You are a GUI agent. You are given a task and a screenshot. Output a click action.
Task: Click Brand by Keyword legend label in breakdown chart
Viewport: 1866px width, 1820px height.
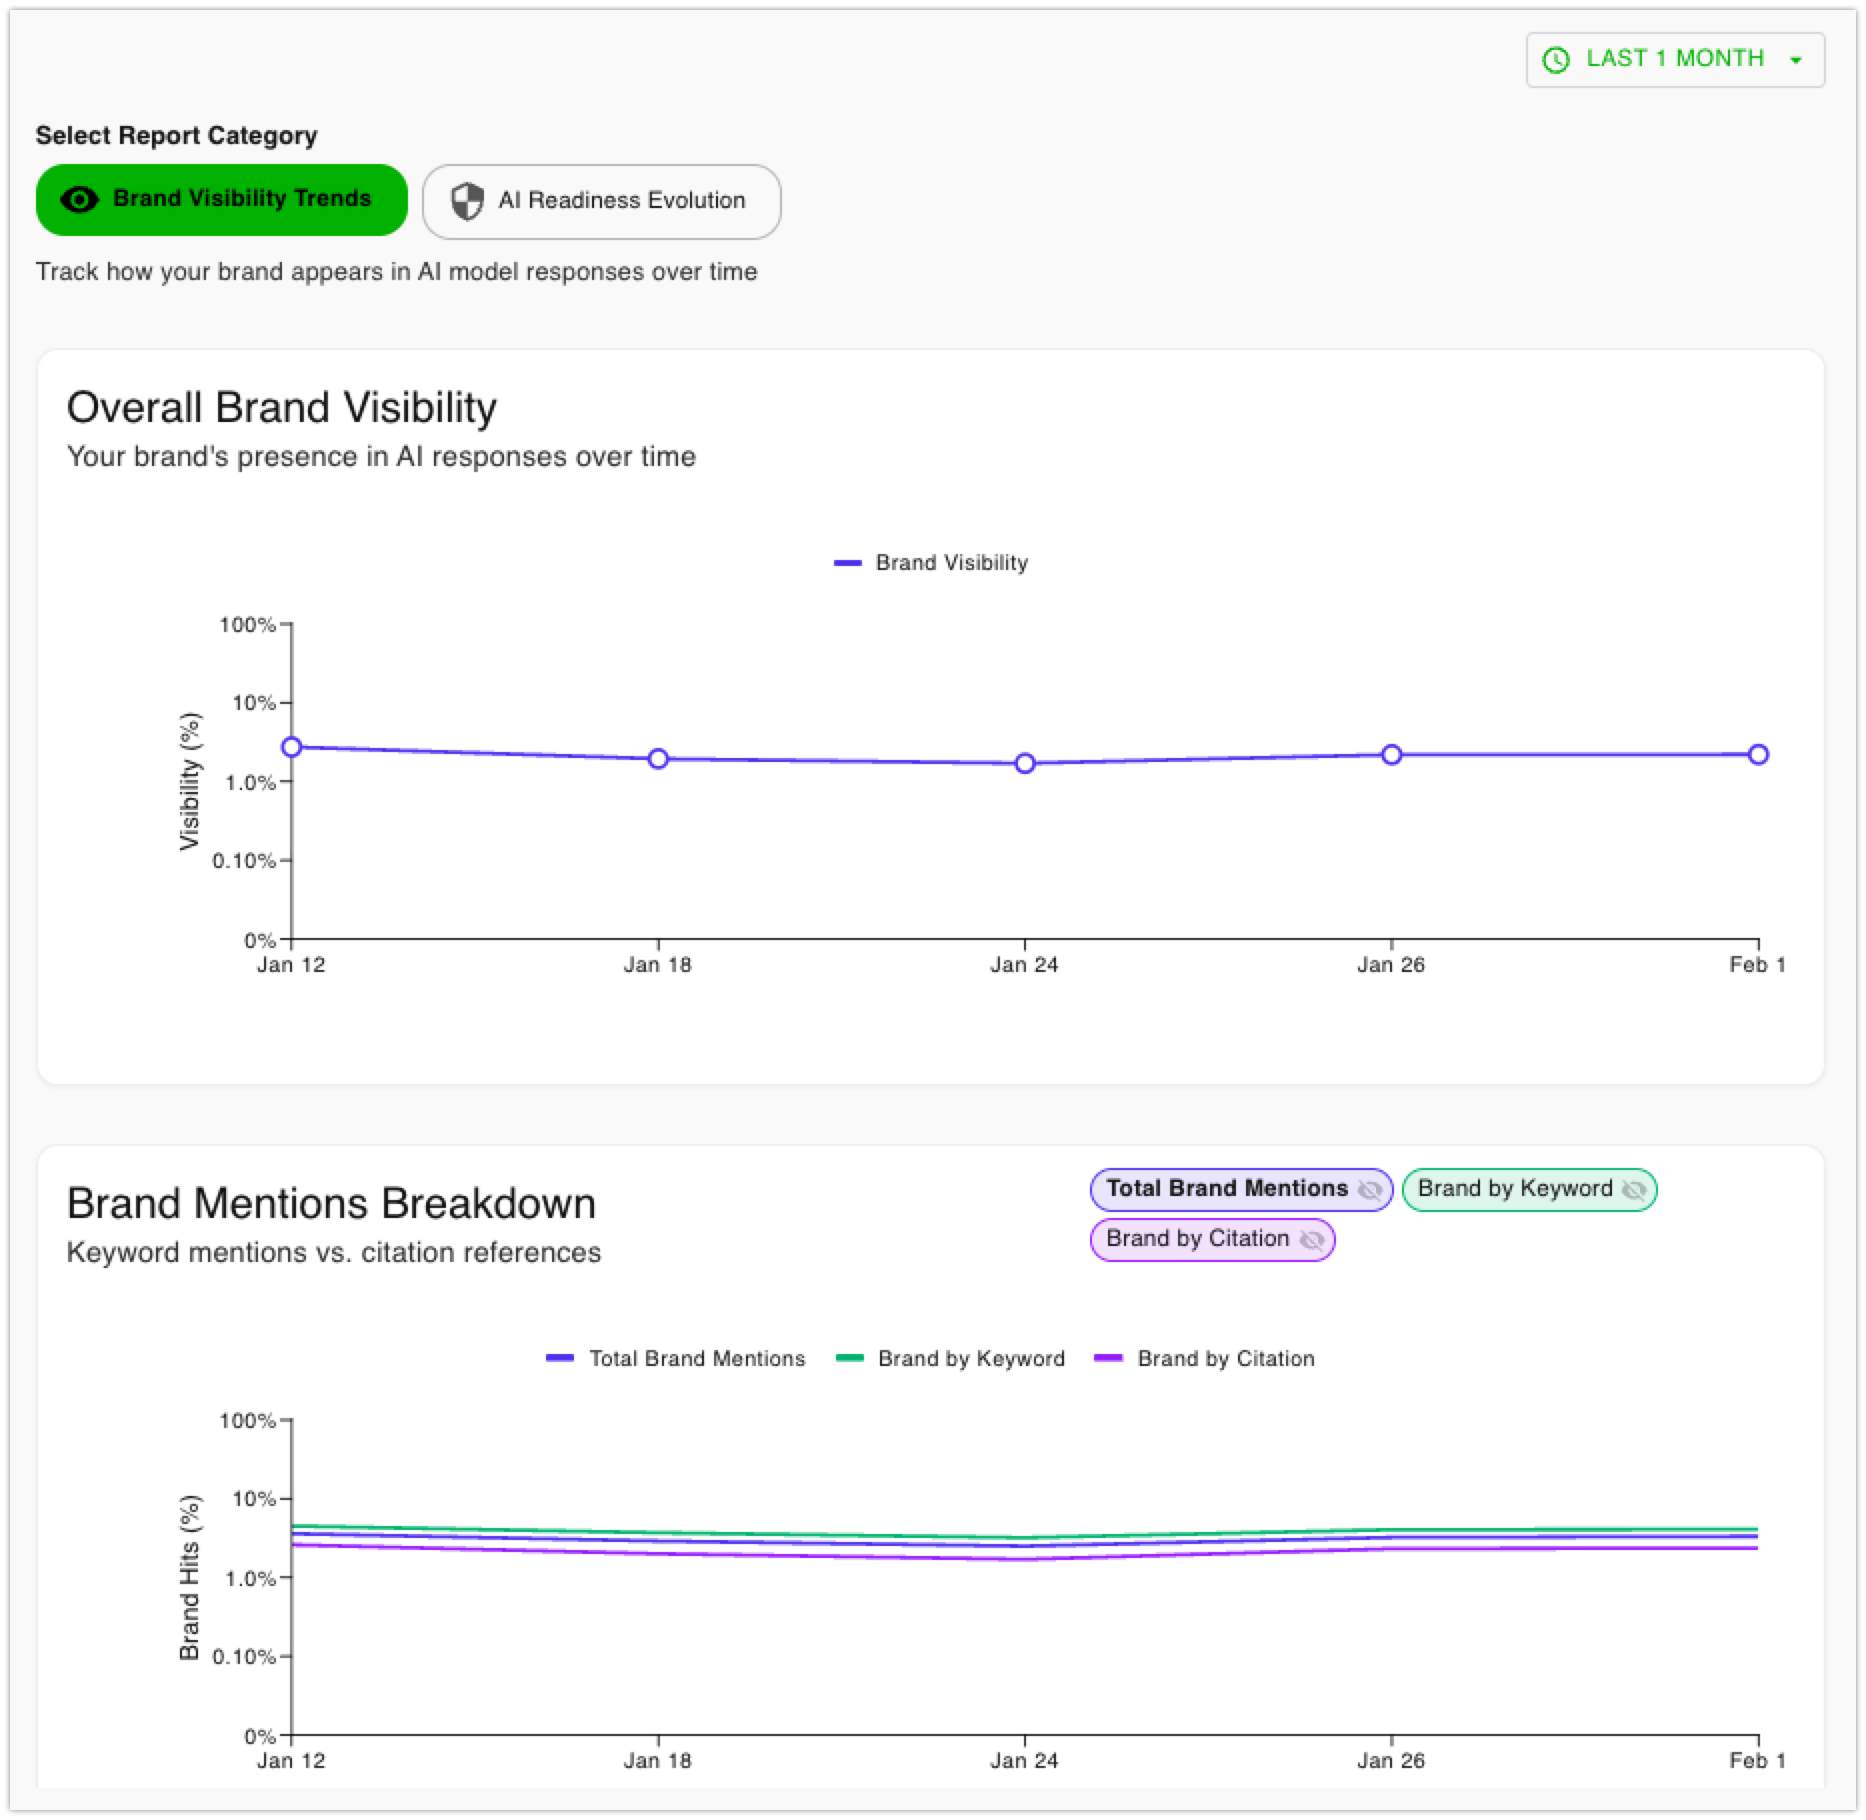pyautogui.click(x=970, y=1359)
